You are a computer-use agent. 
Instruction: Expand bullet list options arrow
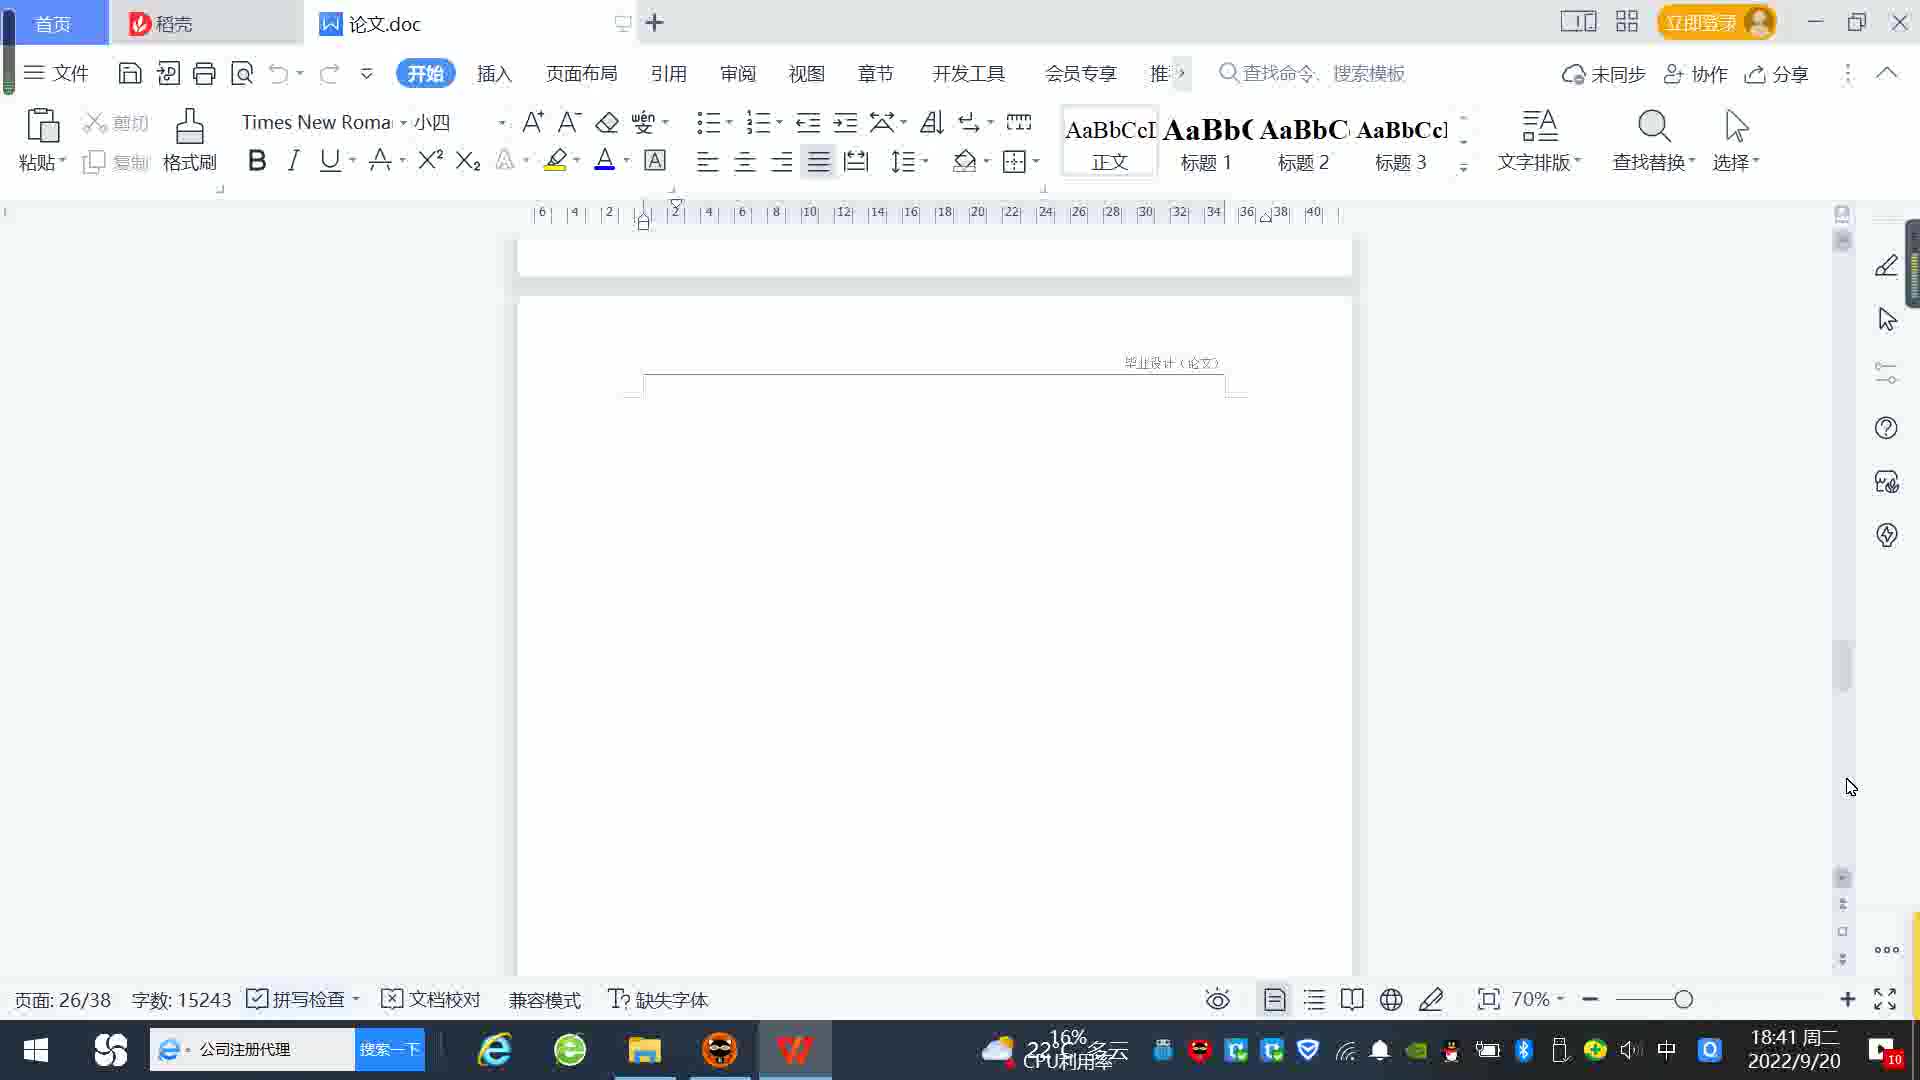pos(729,122)
